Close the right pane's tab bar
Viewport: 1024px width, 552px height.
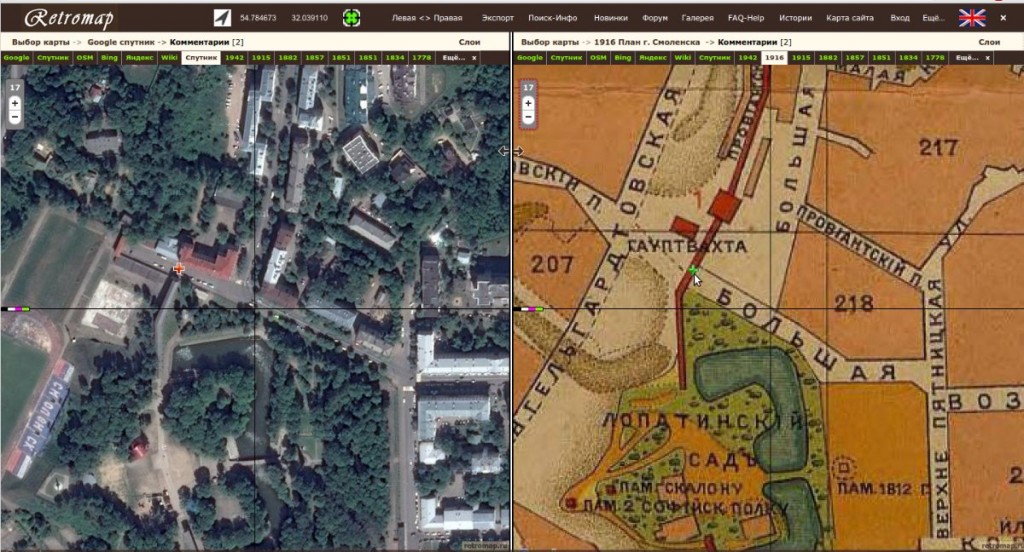click(x=987, y=57)
